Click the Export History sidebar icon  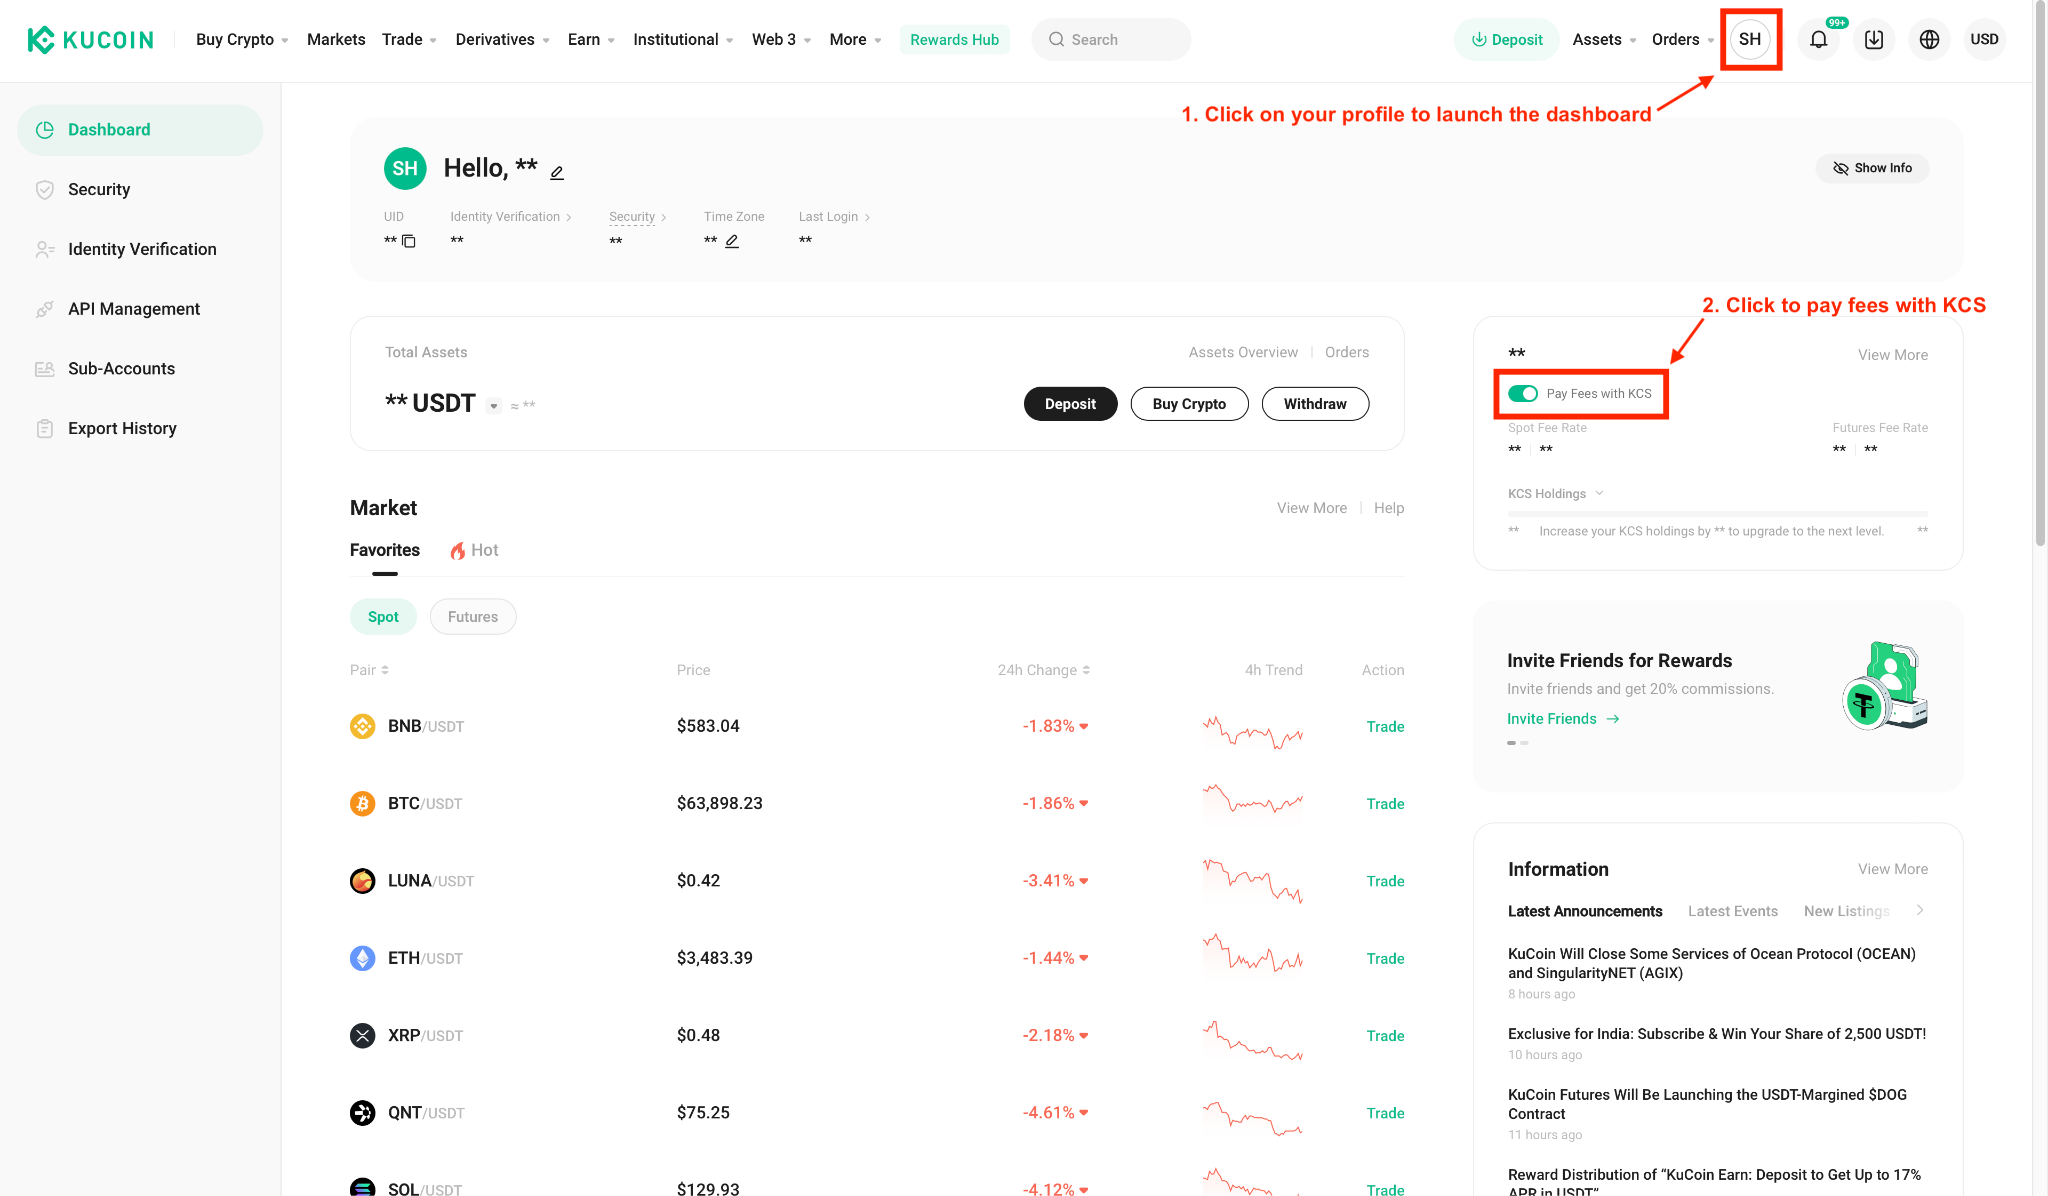click(45, 428)
